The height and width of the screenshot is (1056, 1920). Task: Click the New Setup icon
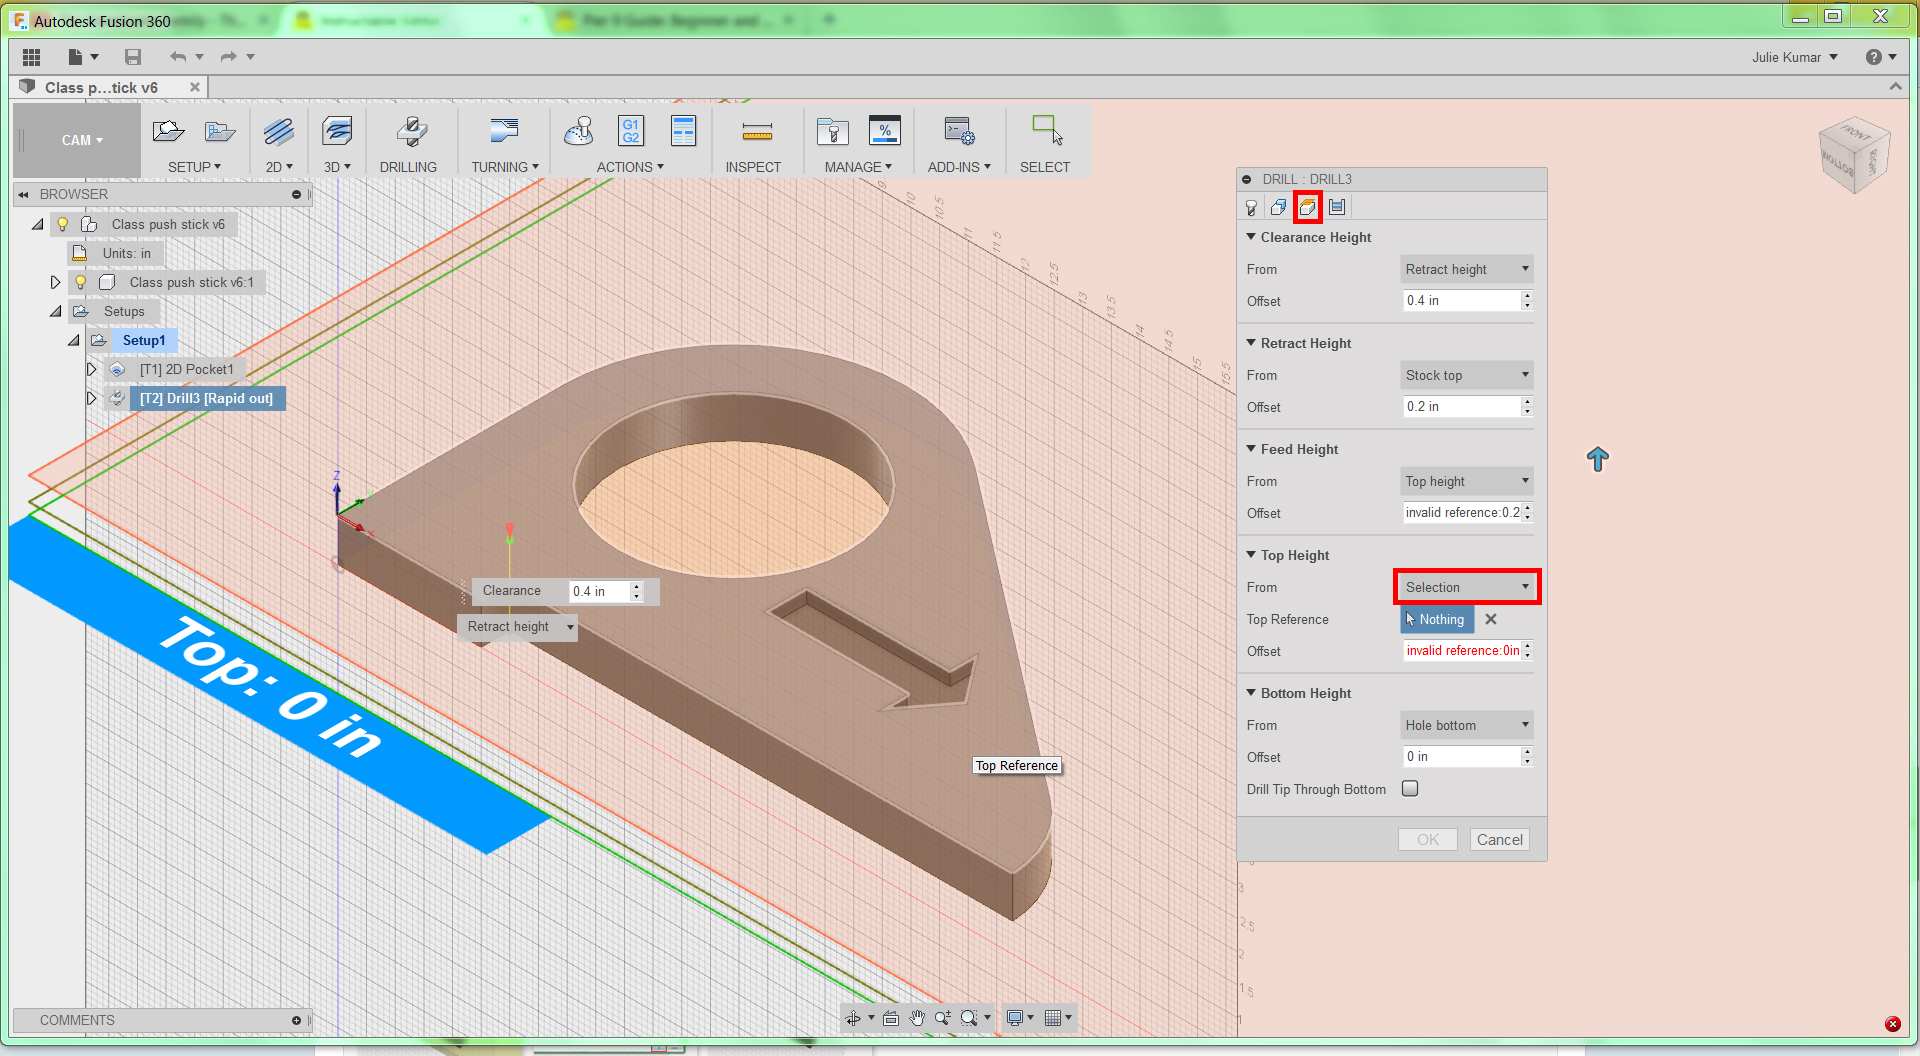[169, 131]
